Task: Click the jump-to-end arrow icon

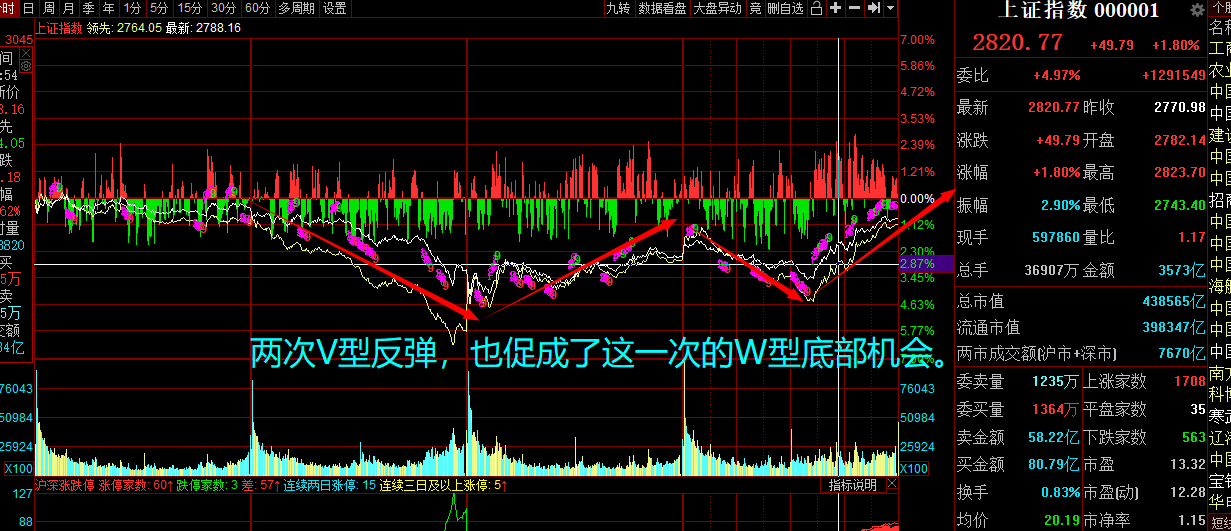Action: click(874, 8)
